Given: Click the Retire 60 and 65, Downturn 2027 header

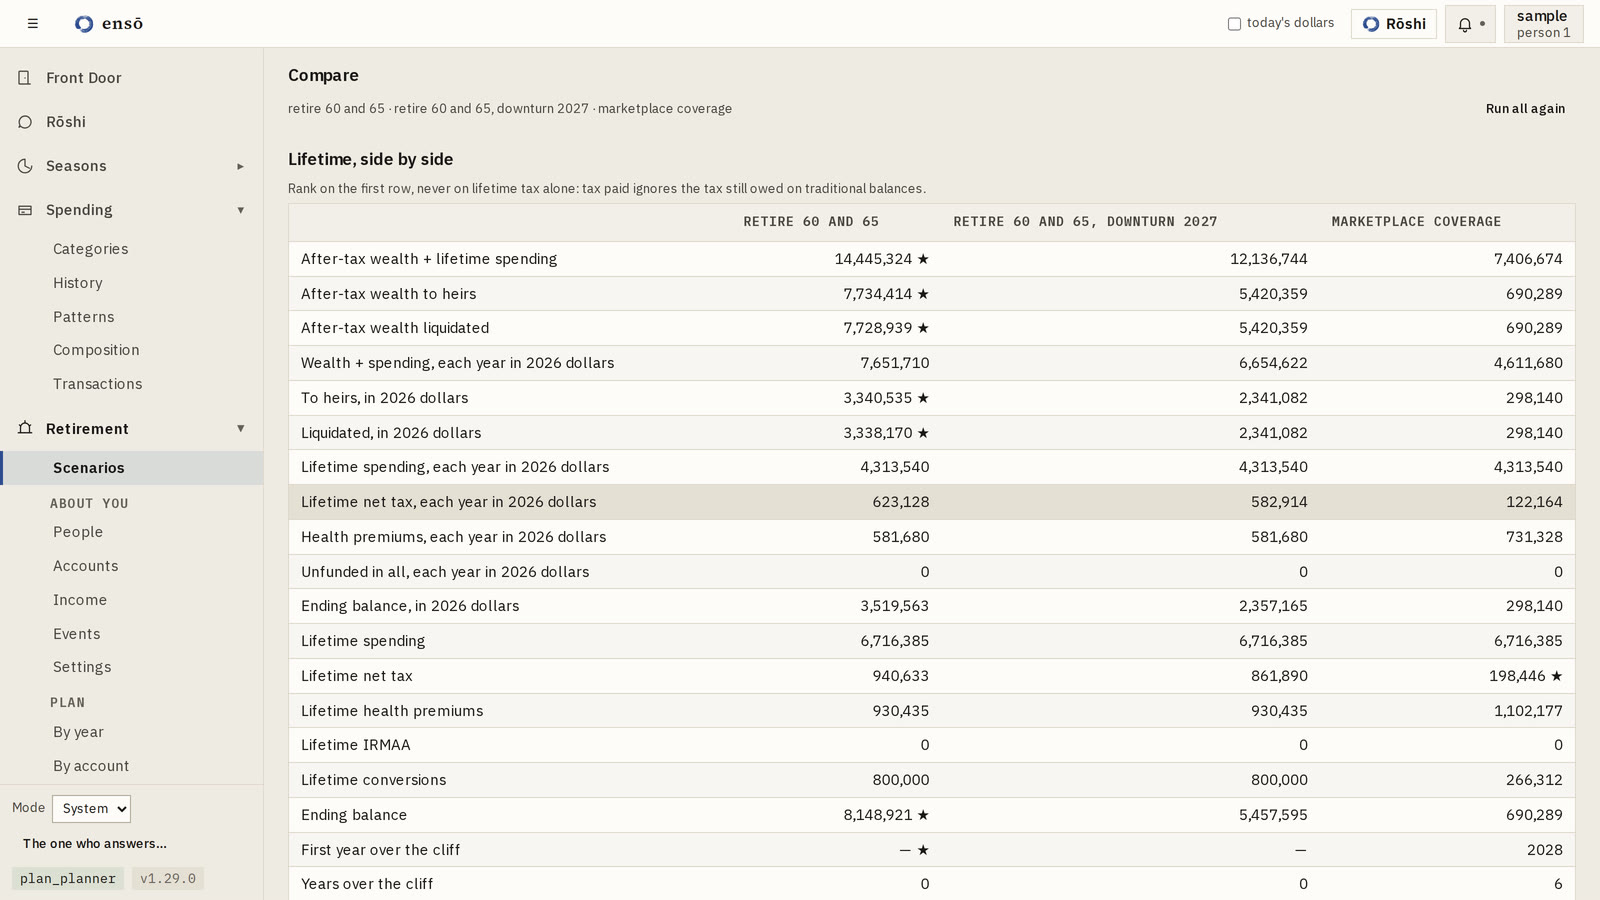Looking at the screenshot, I should (x=1085, y=222).
